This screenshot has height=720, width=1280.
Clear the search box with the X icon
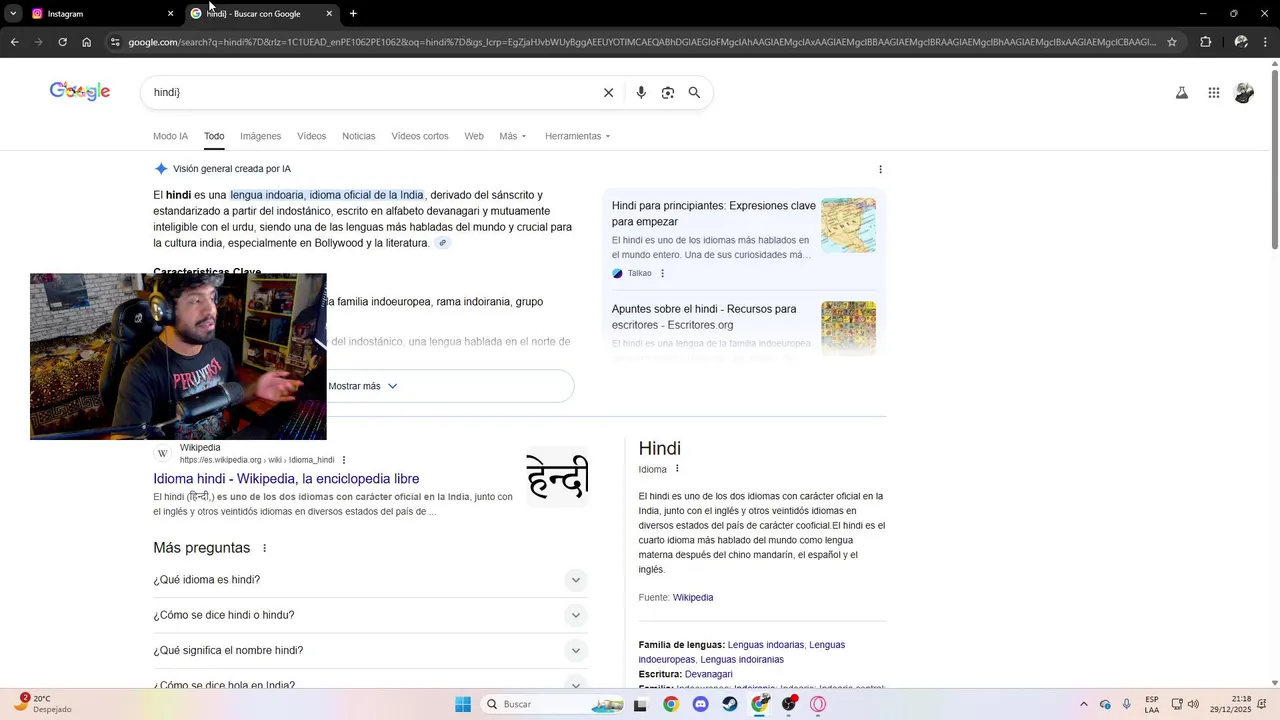(x=608, y=93)
